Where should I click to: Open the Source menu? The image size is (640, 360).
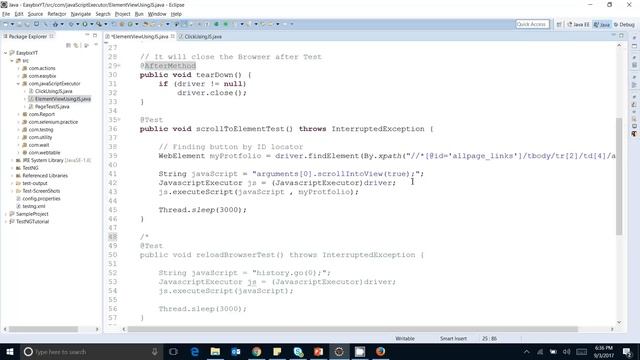tap(35, 14)
